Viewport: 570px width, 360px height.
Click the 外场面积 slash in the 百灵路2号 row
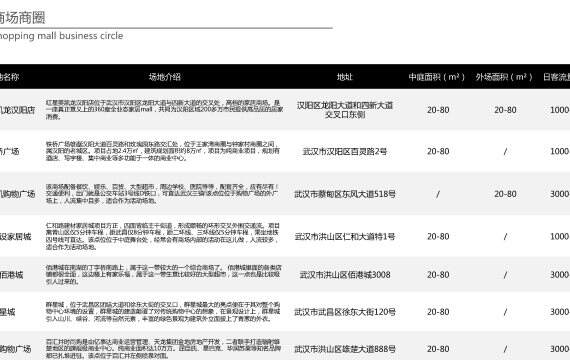505,151
